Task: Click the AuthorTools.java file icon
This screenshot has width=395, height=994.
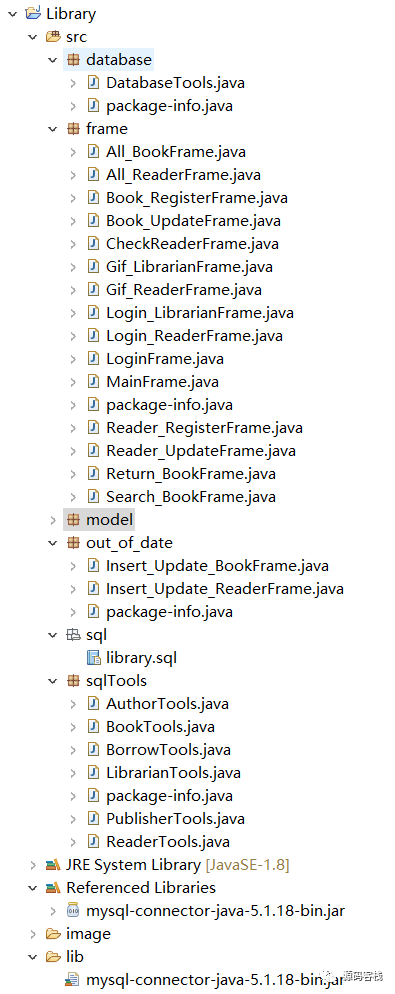Action: point(94,704)
